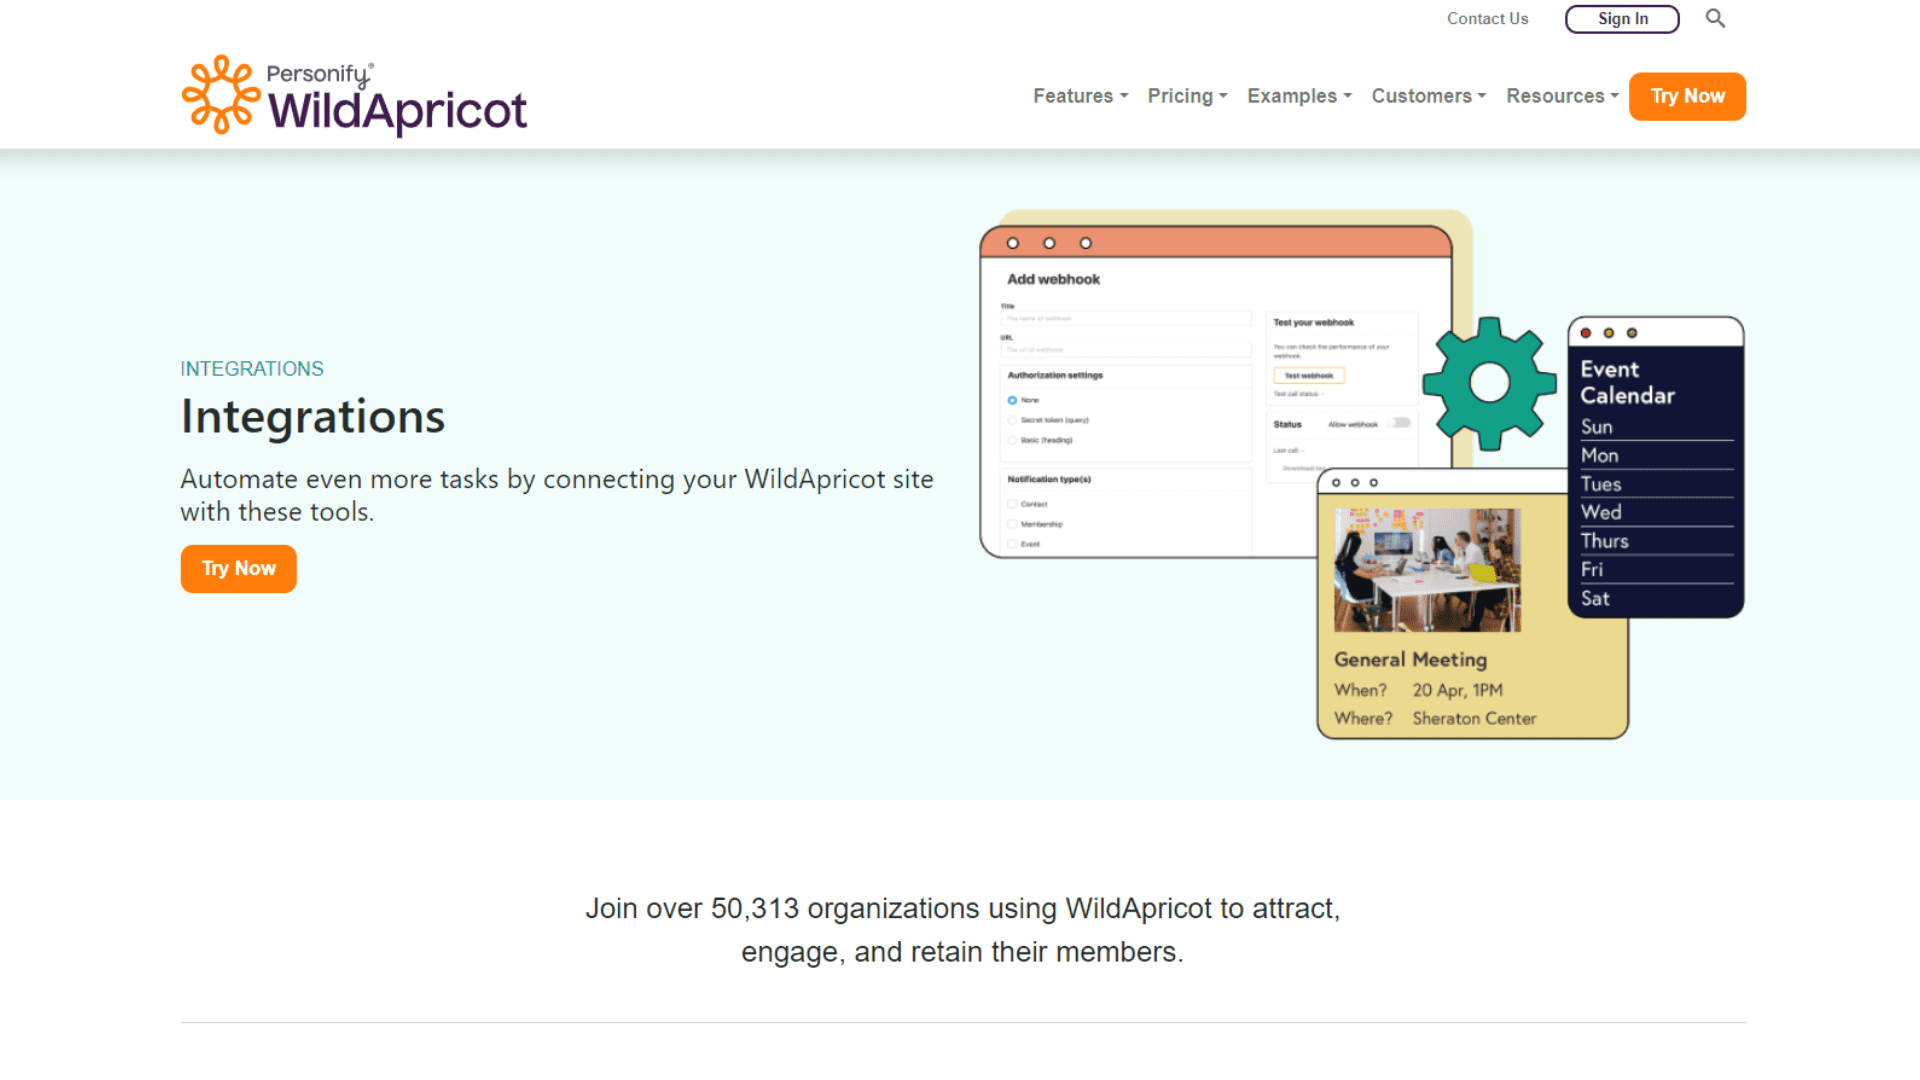Check the Contact notification type
The height and width of the screenshot is (1080, 1920).
1012,504
